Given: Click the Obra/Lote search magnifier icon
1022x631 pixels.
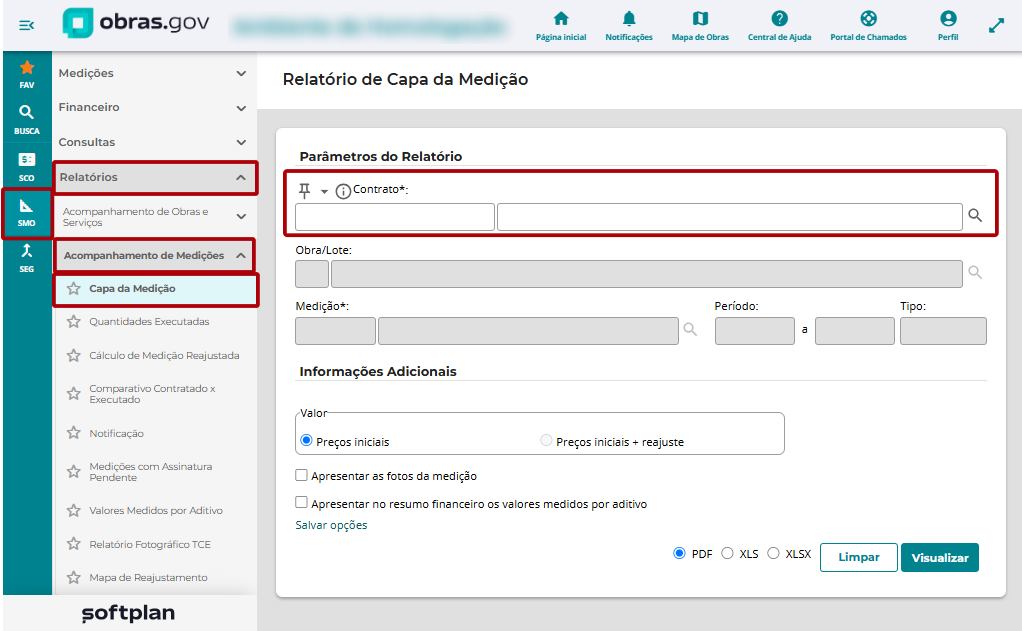Looking at the screenshot, I should pyautogui.click(x=975, y=272).
